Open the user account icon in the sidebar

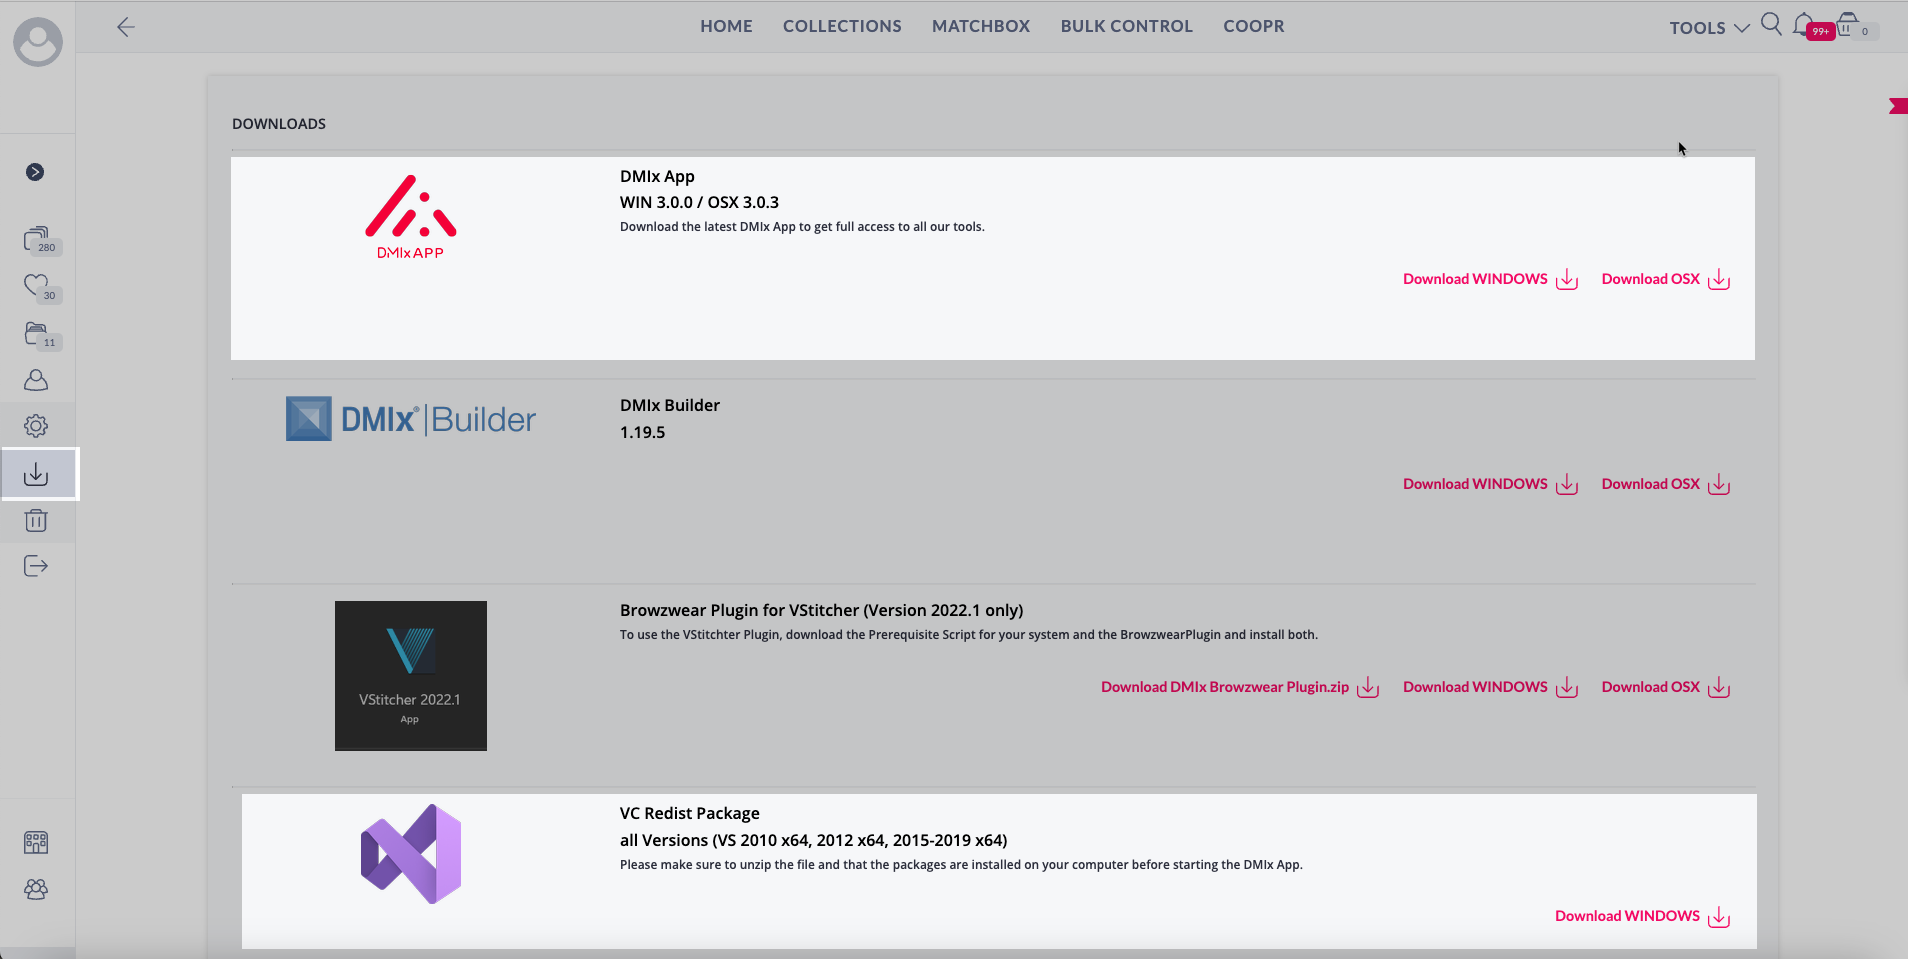click(36, 380)
